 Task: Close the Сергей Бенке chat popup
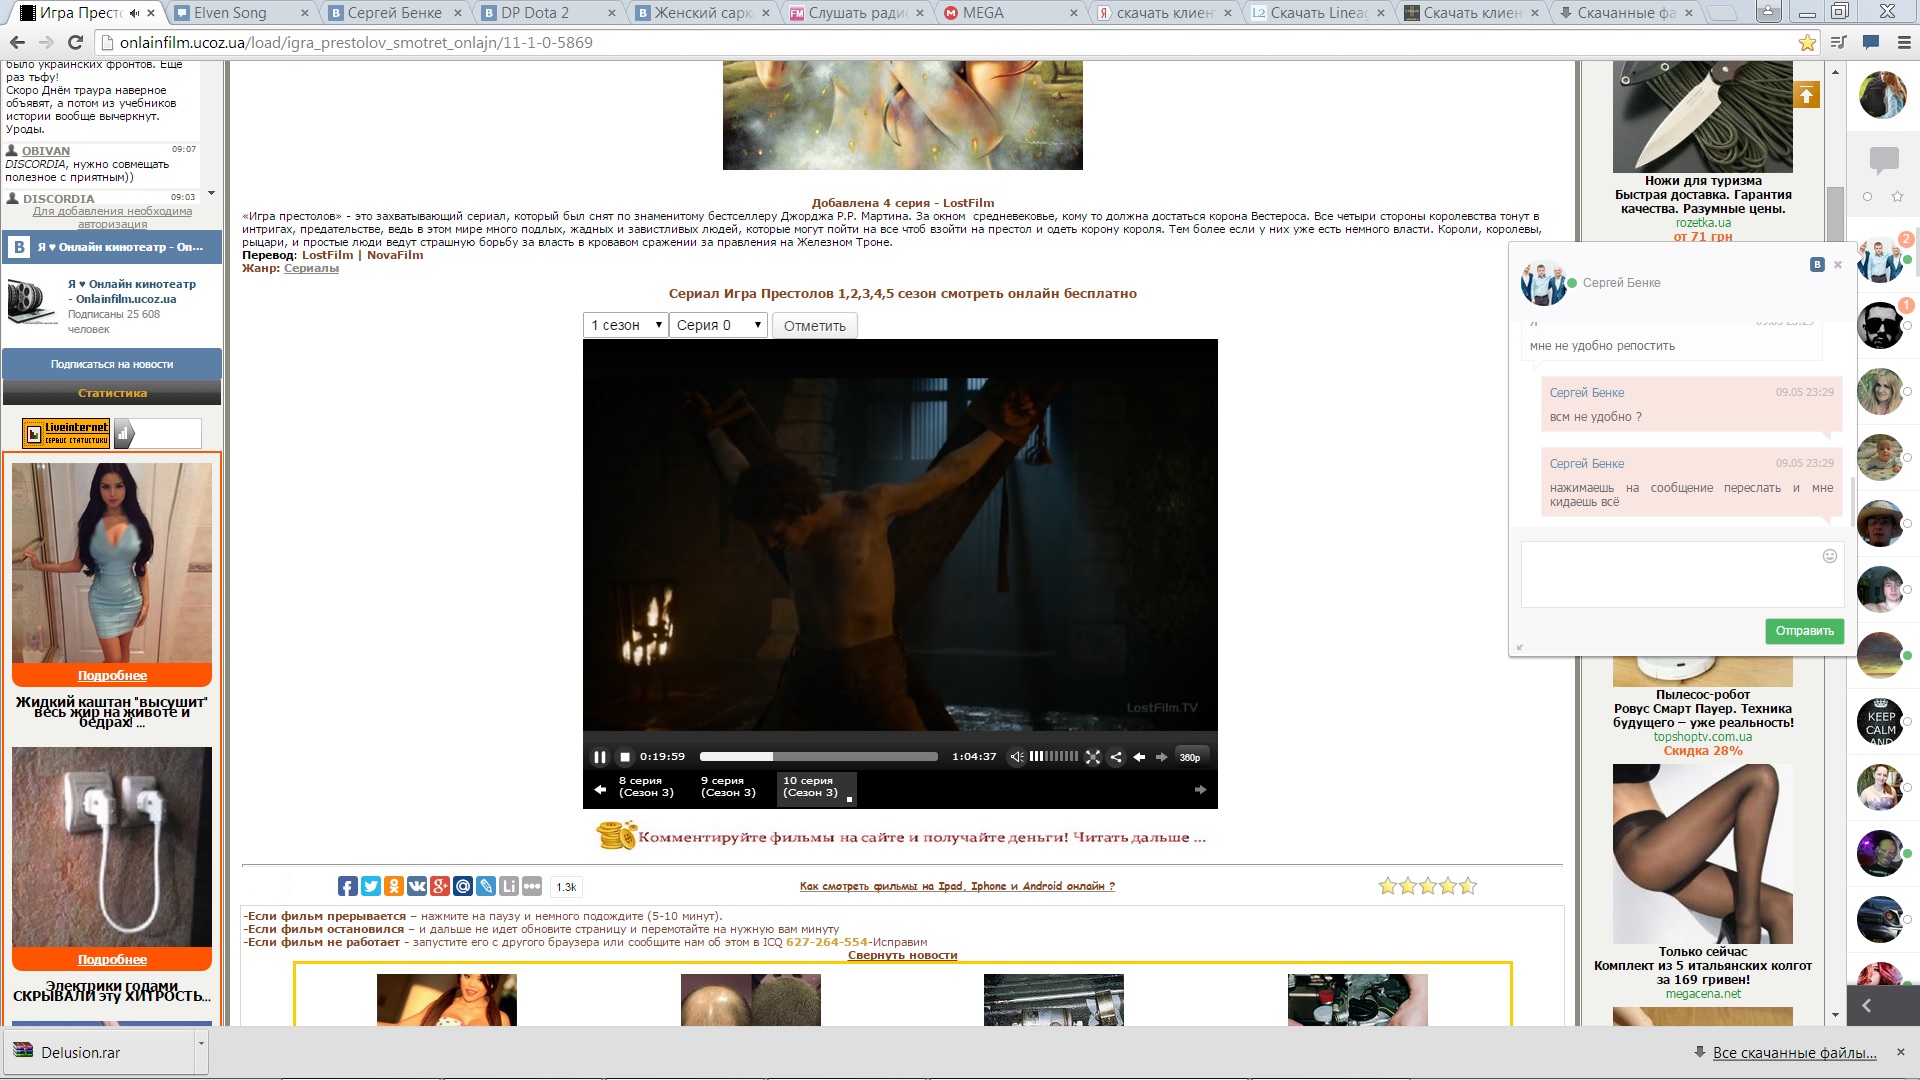point(1837,265)
